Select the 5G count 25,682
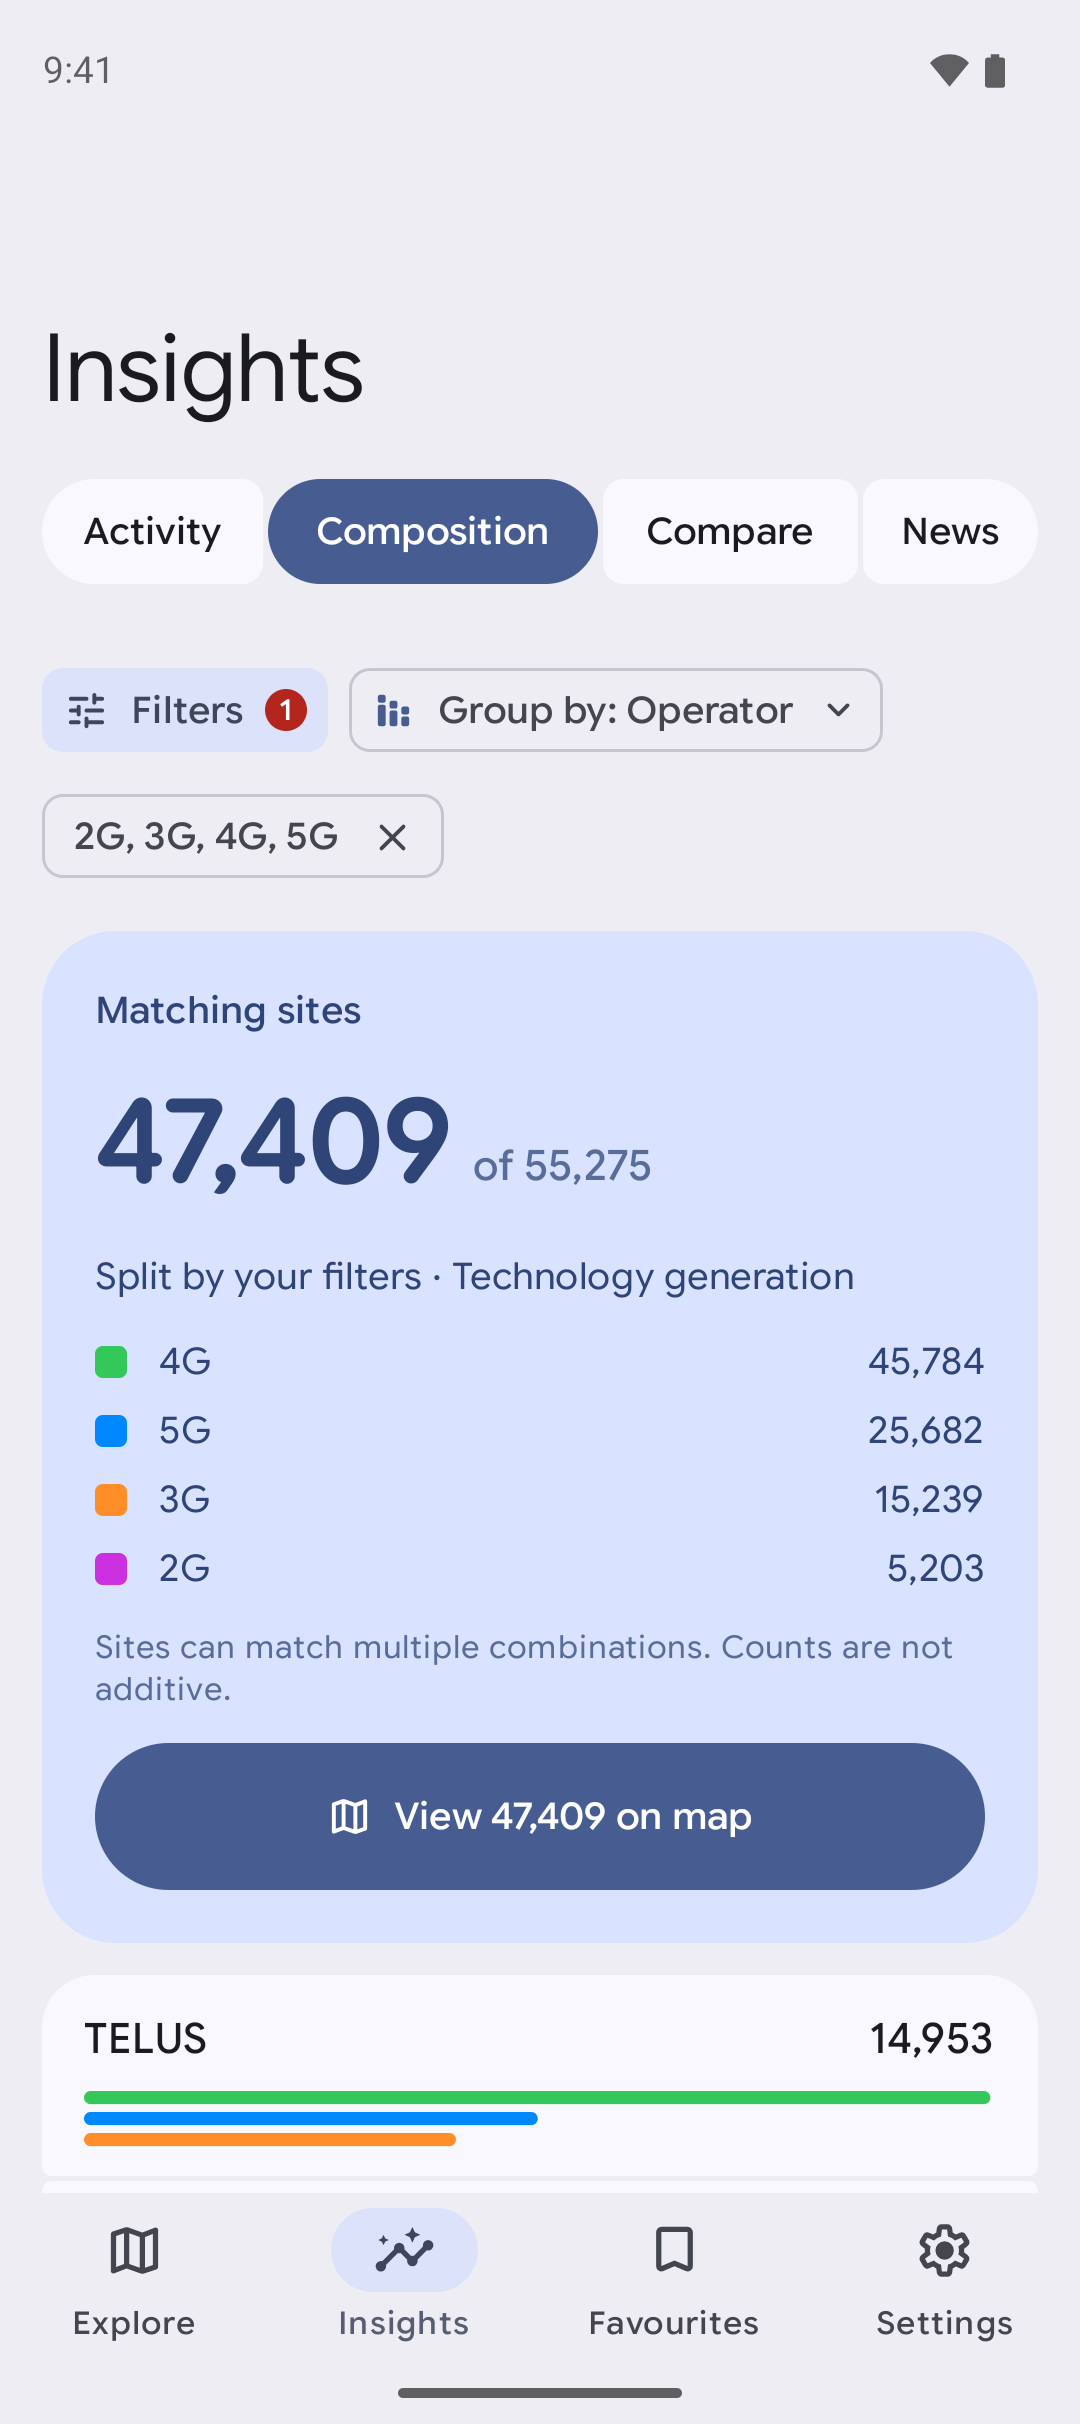This screenshot has width=1080, height=2424. 926,1430
